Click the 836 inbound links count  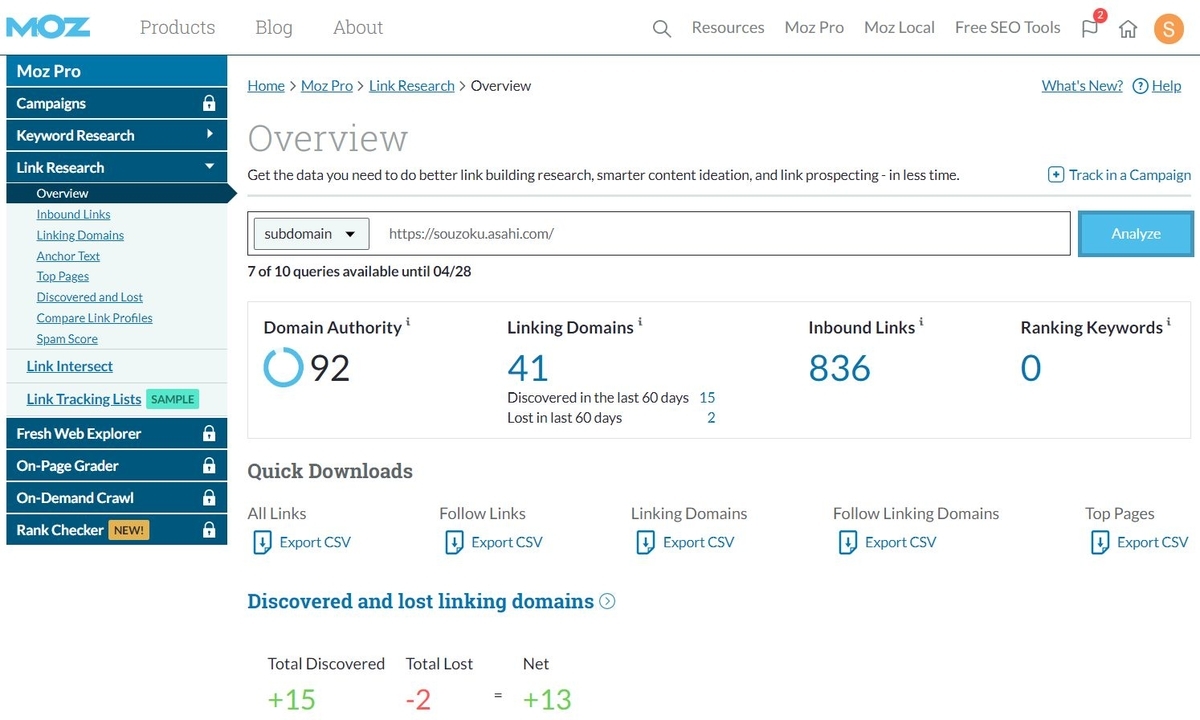(x=840, y=368)
